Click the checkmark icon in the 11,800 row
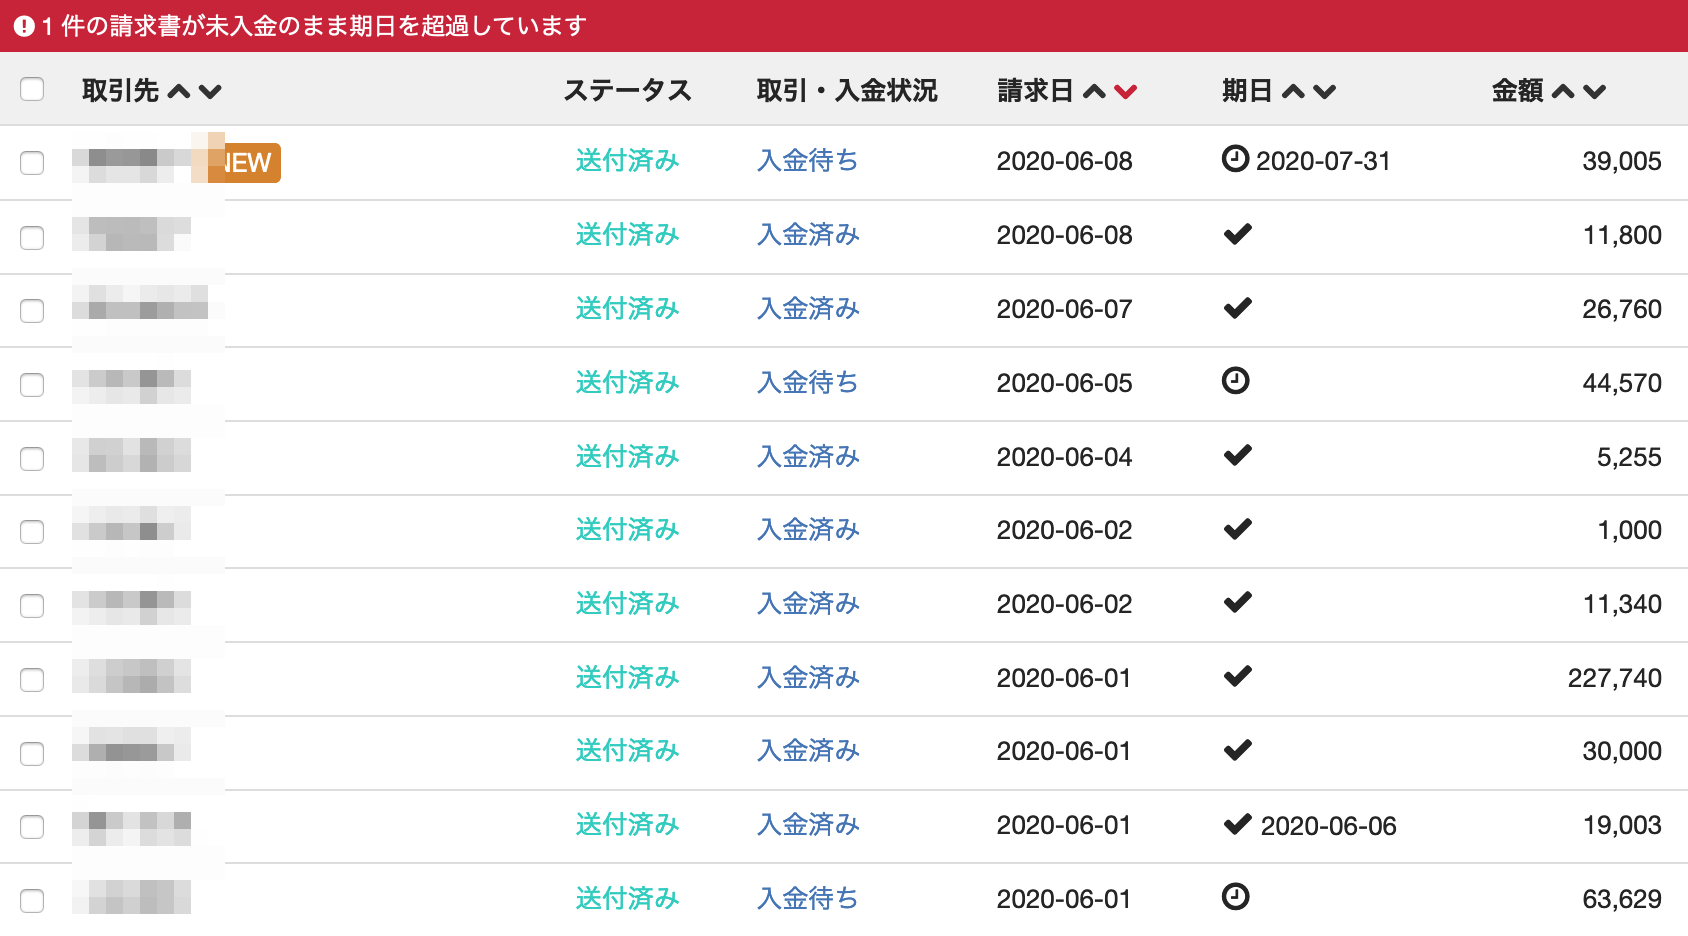Image resolution: width=1688 pixels, height=936 pixels. (x=1237, y=234)
